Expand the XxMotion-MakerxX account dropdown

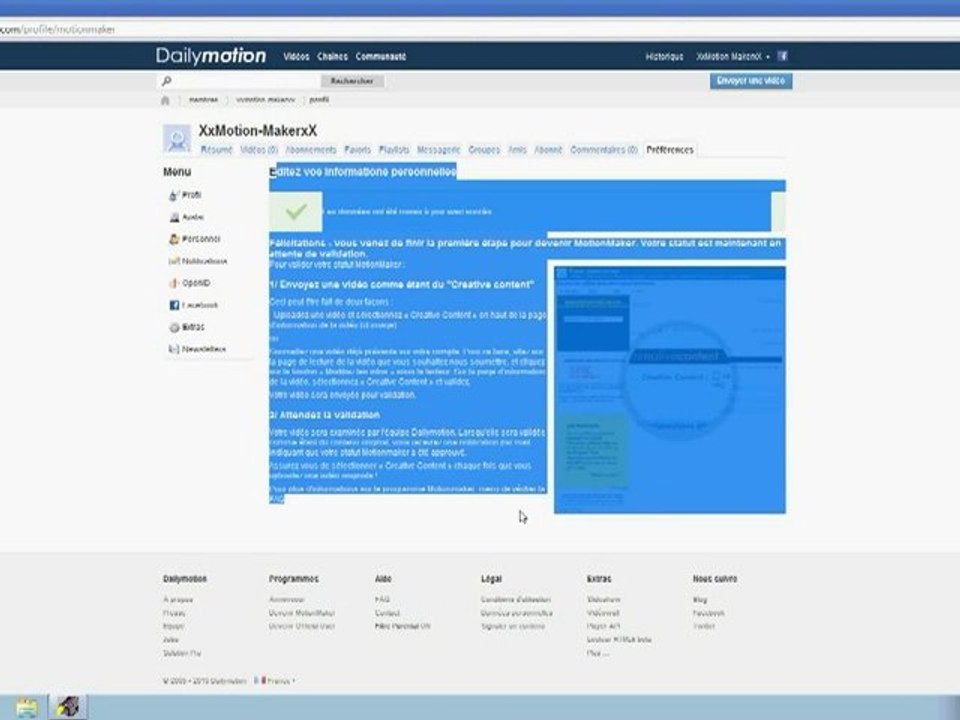[733, 56]
